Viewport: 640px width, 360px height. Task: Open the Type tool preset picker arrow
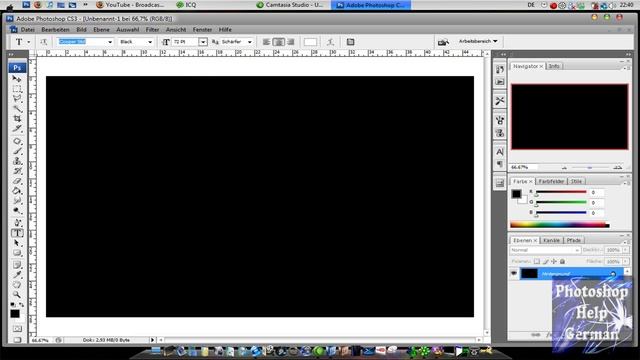(29, 42)
